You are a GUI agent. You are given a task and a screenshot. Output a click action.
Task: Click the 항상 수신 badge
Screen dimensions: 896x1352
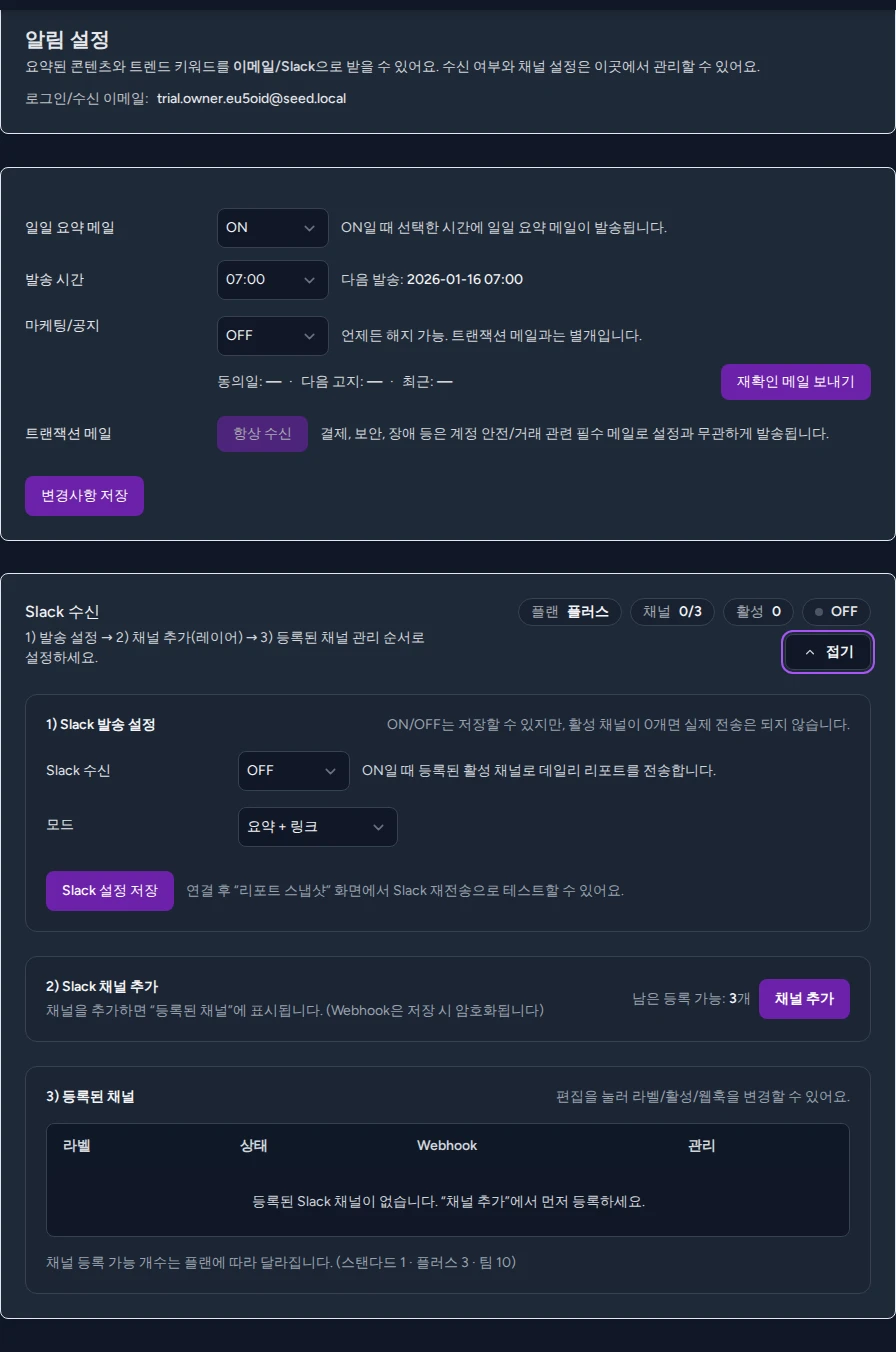point(262,434)
